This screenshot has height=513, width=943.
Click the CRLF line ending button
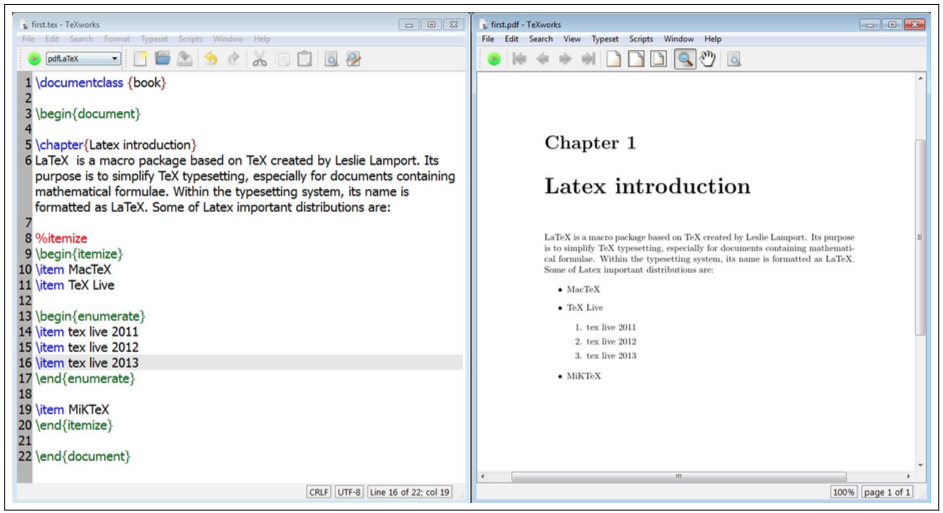319,492
